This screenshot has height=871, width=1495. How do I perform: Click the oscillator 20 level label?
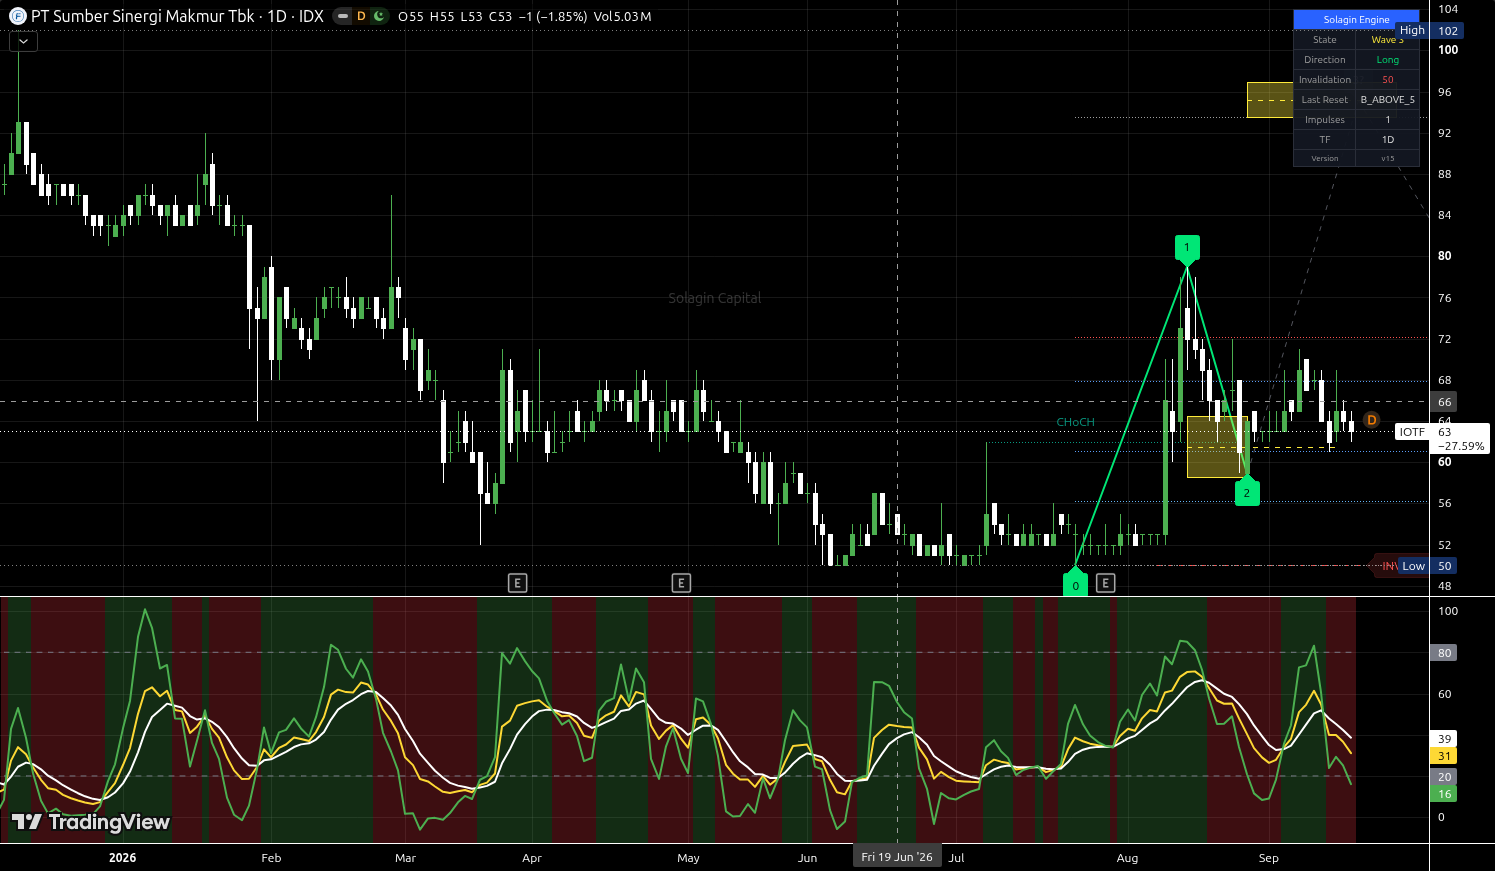(1444, 777)
